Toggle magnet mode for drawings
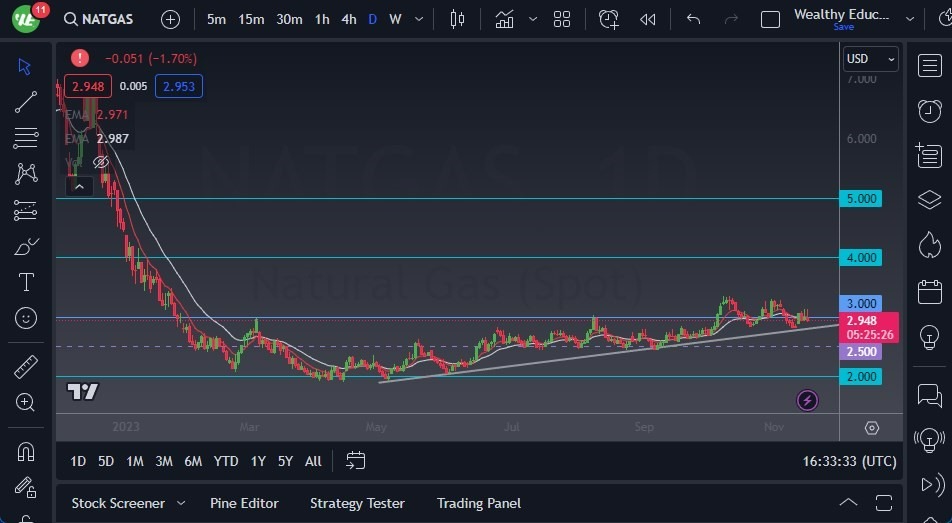Screen dimensions: 952x523 click(26, 451)
